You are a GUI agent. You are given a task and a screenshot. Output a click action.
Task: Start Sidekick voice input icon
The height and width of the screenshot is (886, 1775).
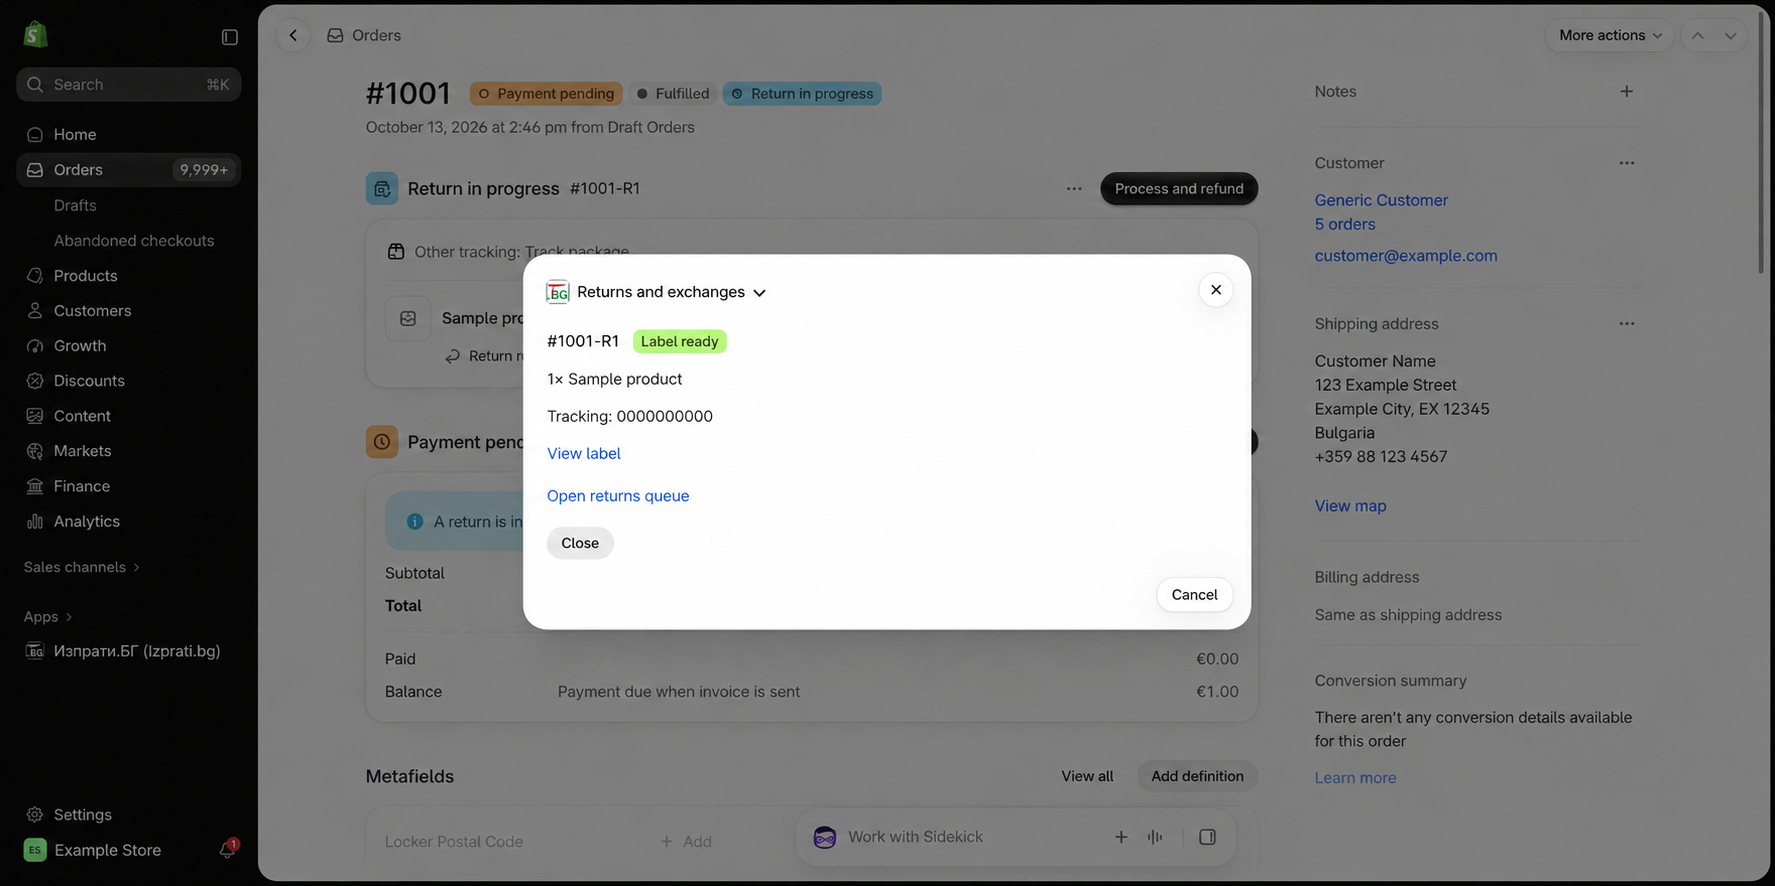click(1155, 837)
